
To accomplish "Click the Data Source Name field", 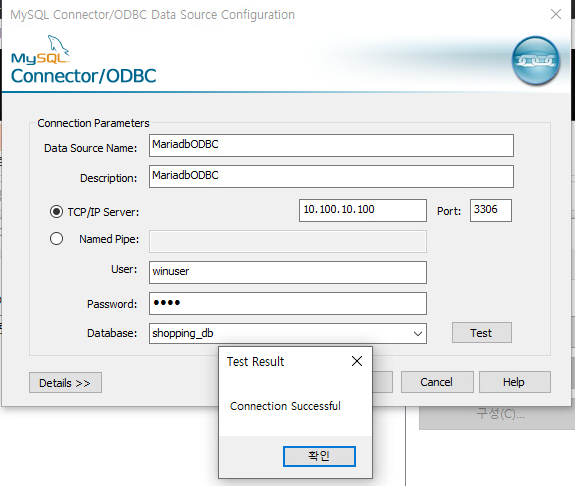I will pos(331,145).
